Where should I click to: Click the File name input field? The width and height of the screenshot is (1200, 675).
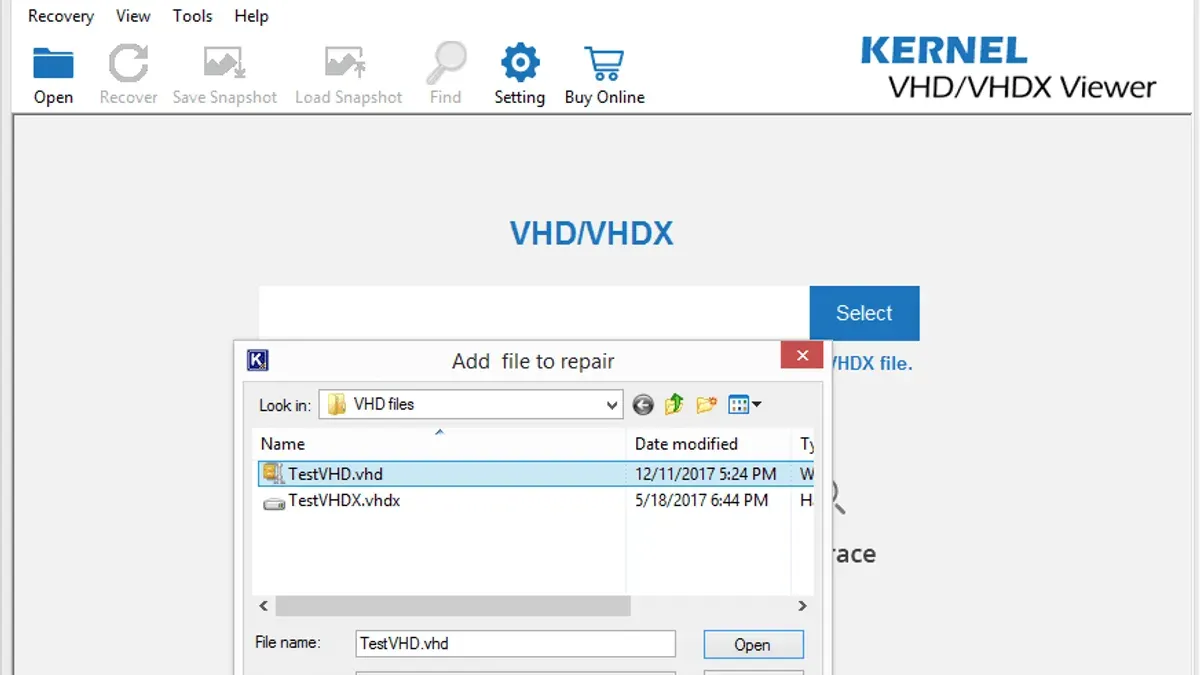(x=516, y=643)
